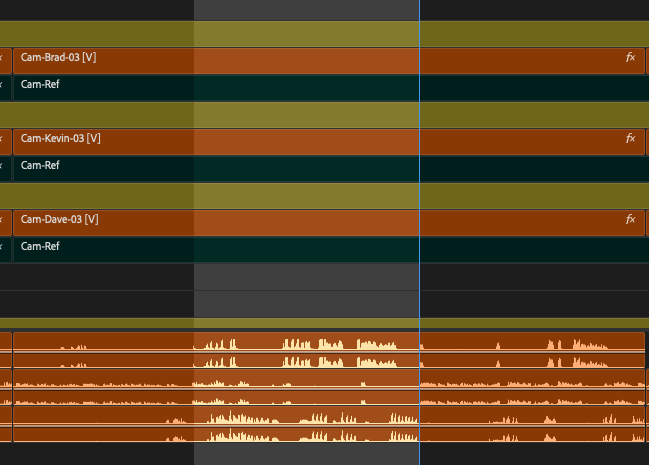The height and width of the screenshot is (465, 649).
Task: Select the Cam-Ref clip below Cam-Kevin-03
Action: 300,167
